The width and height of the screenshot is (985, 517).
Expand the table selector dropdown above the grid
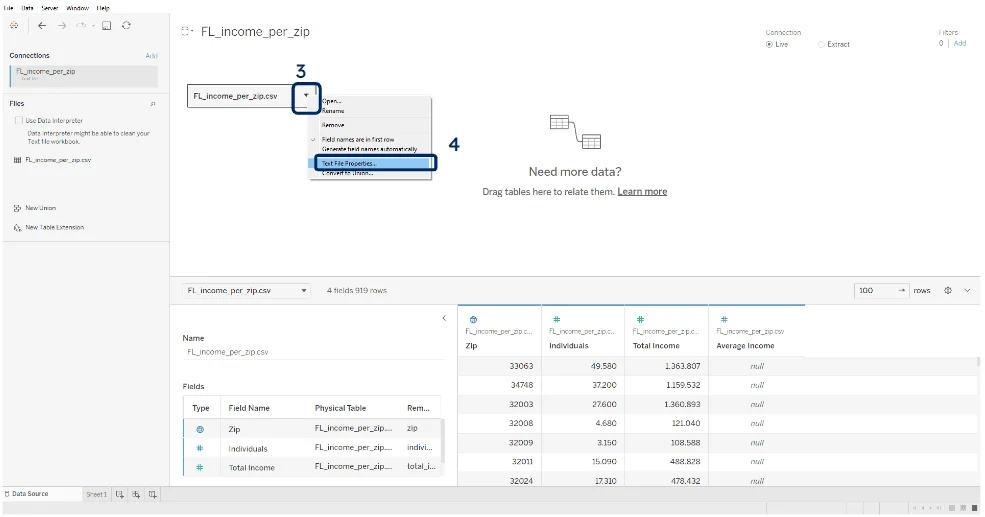(x=303, y=290)
